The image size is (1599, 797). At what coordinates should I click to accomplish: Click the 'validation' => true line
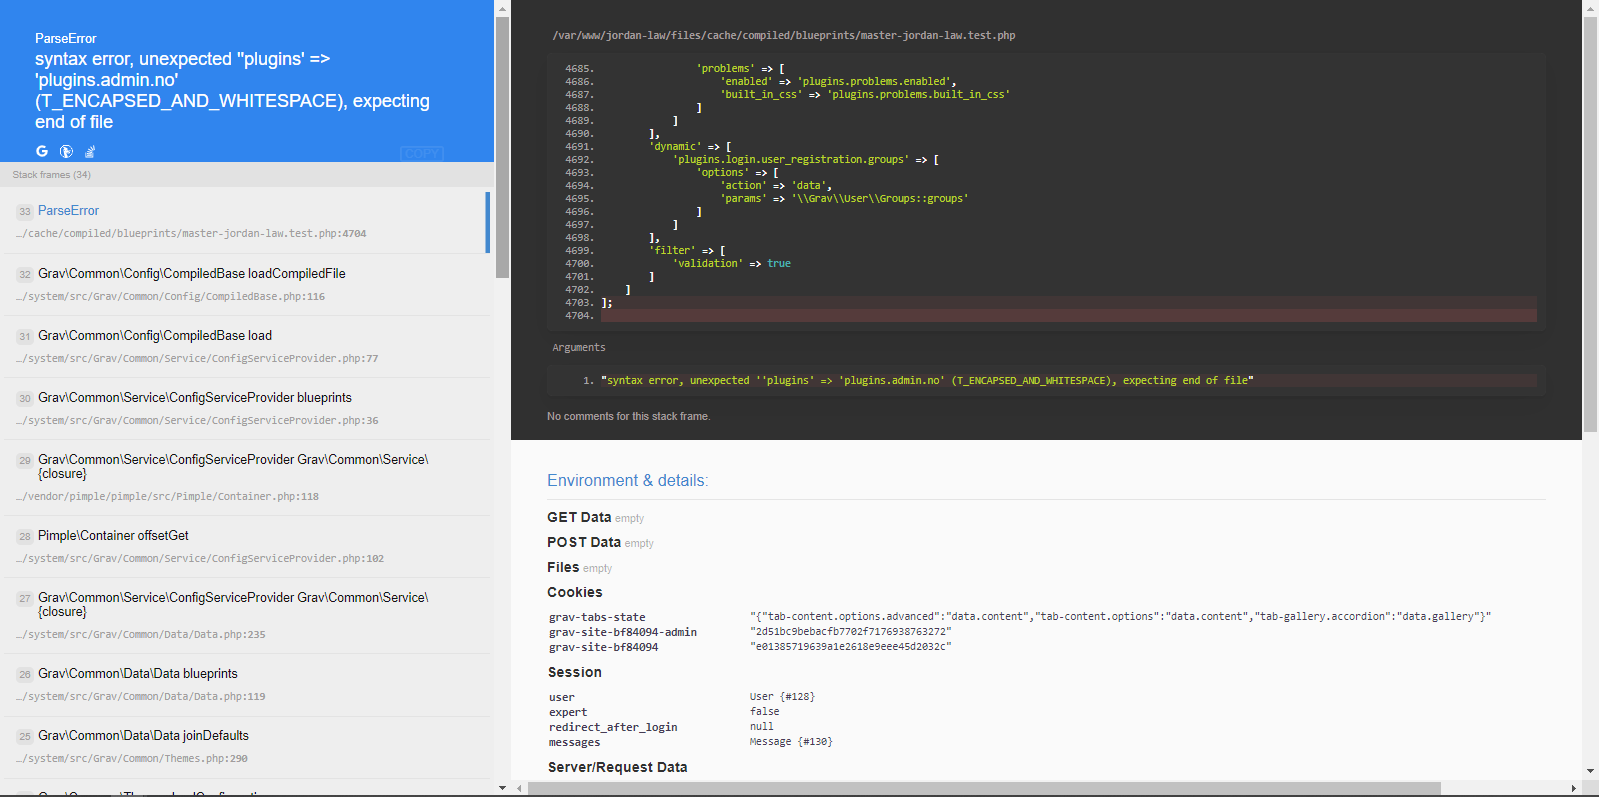pyautogui.click(x=732, y=264)
